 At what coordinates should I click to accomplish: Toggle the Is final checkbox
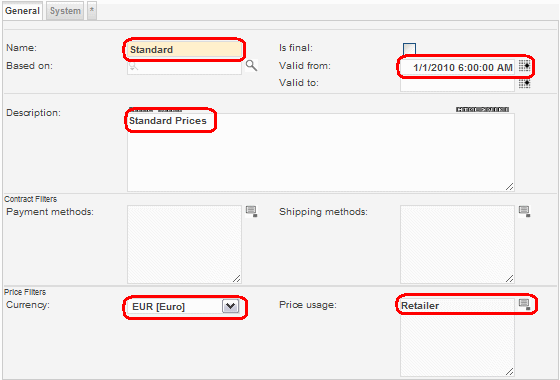click(409, 49)
